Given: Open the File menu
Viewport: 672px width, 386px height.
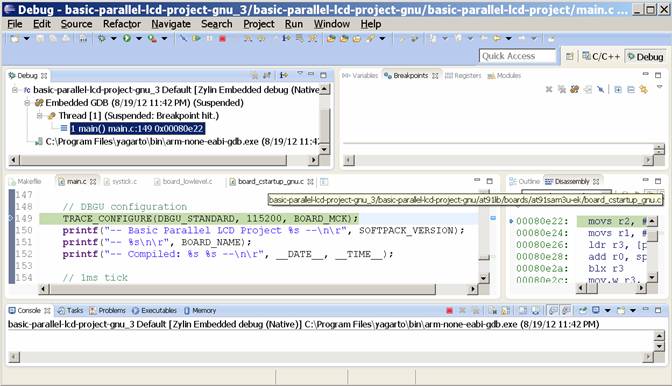Looking at the screenshot, I should click(15, 24).
